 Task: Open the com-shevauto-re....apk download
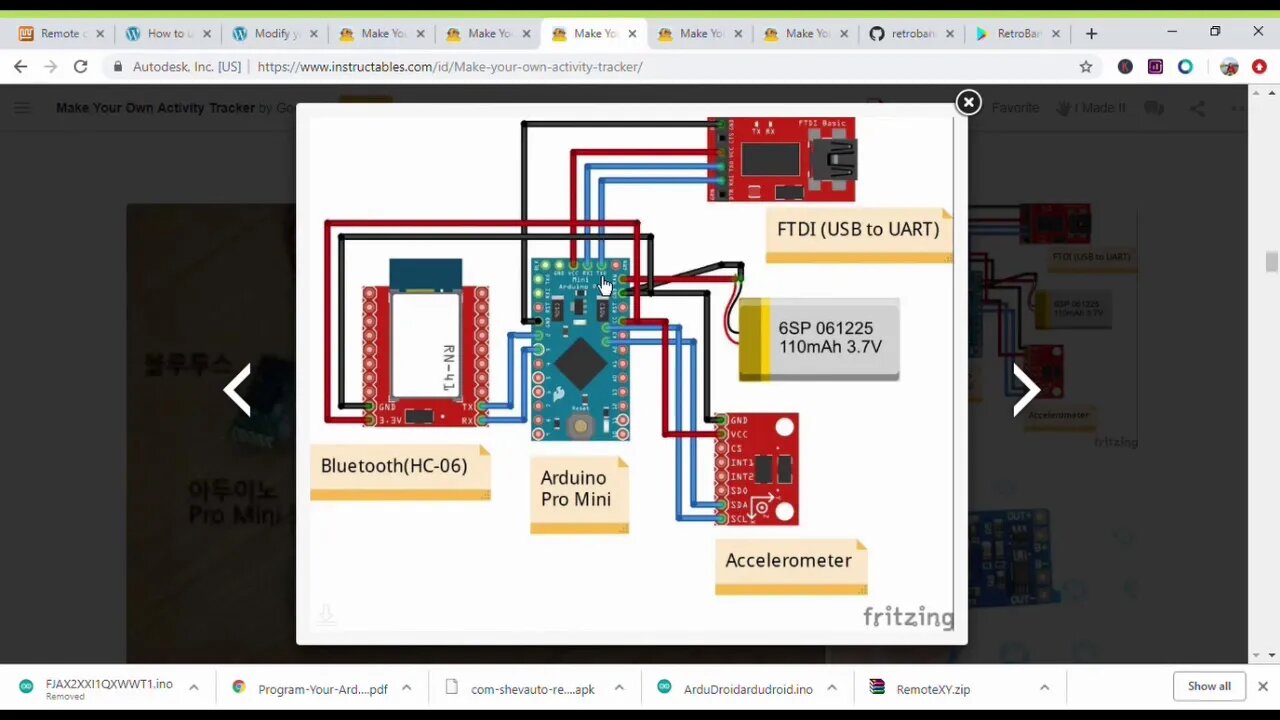click(521, 689)
